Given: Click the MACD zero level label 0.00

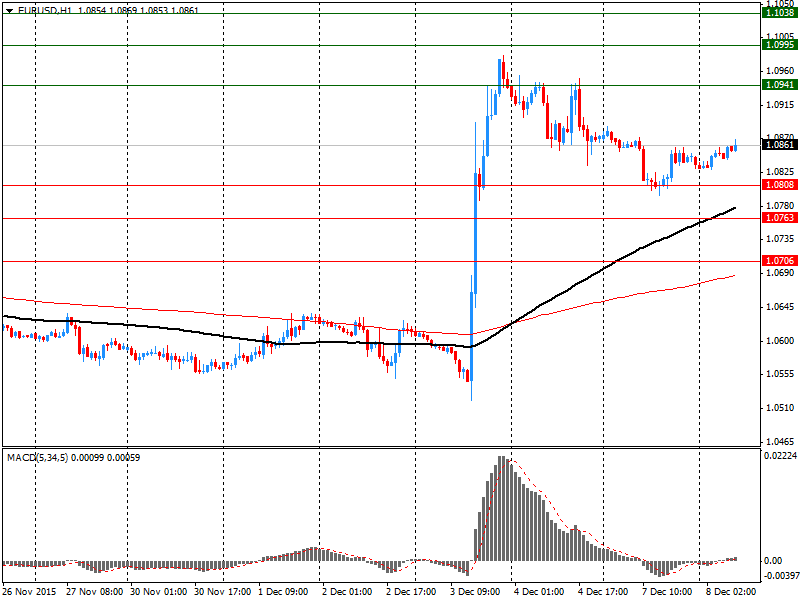Looking at the screenshot, I should (773, 561).
